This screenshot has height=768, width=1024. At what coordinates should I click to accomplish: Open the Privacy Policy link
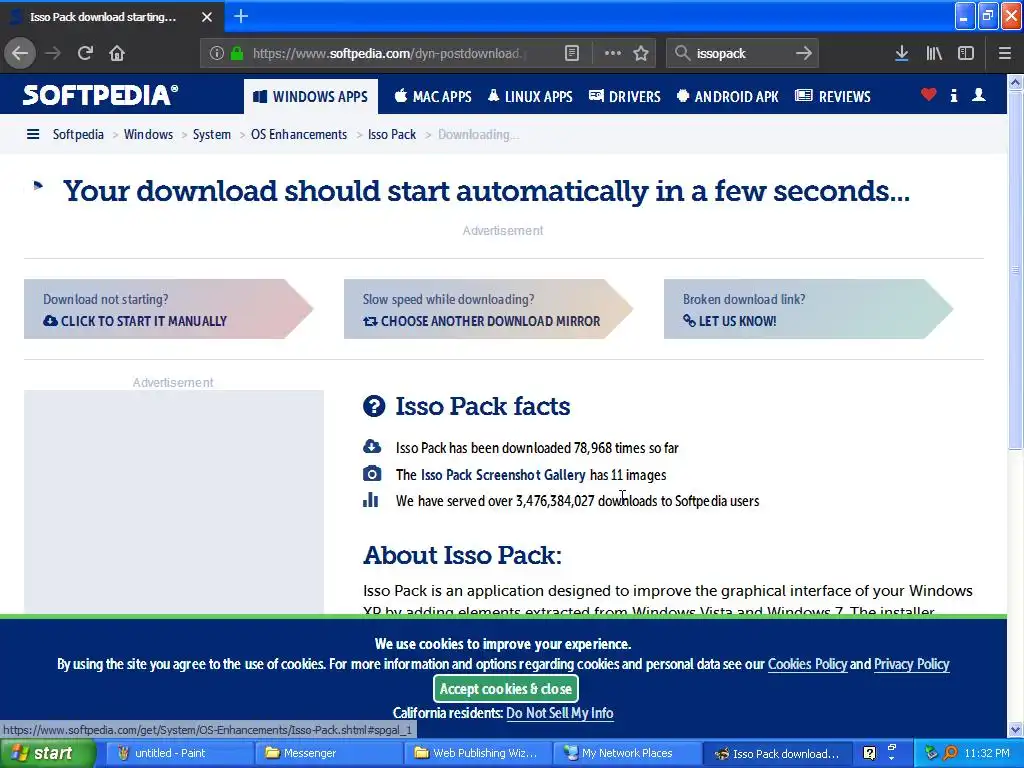(x=911, y=664)
